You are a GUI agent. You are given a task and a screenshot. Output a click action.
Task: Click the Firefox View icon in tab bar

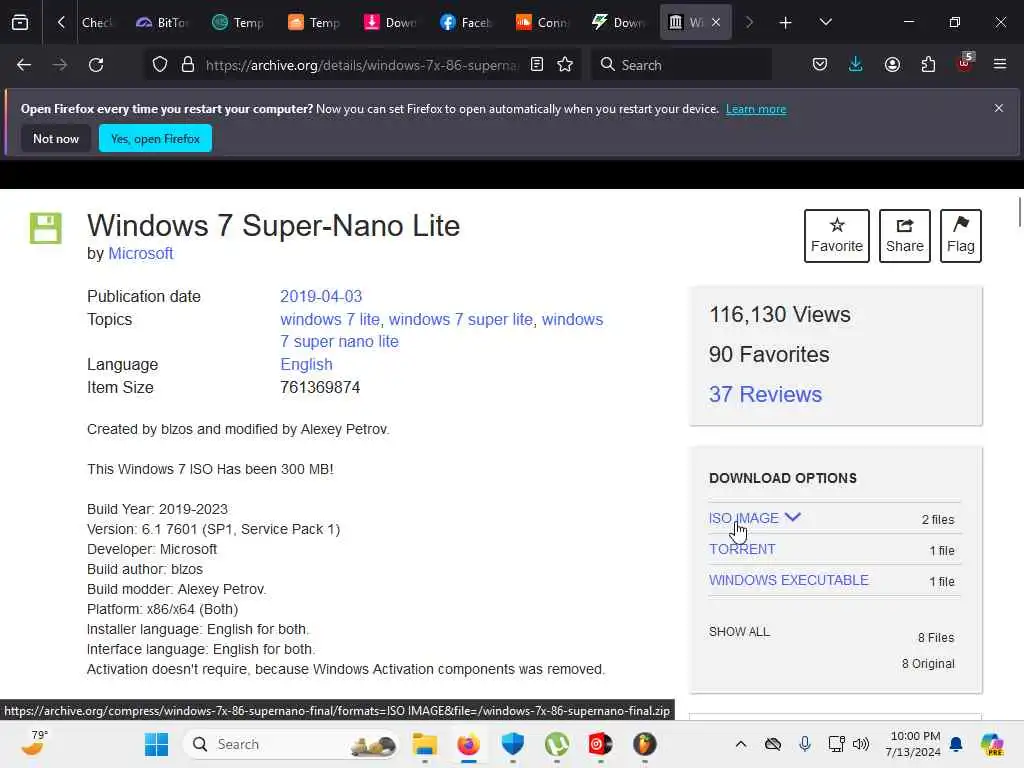point(20,22)
